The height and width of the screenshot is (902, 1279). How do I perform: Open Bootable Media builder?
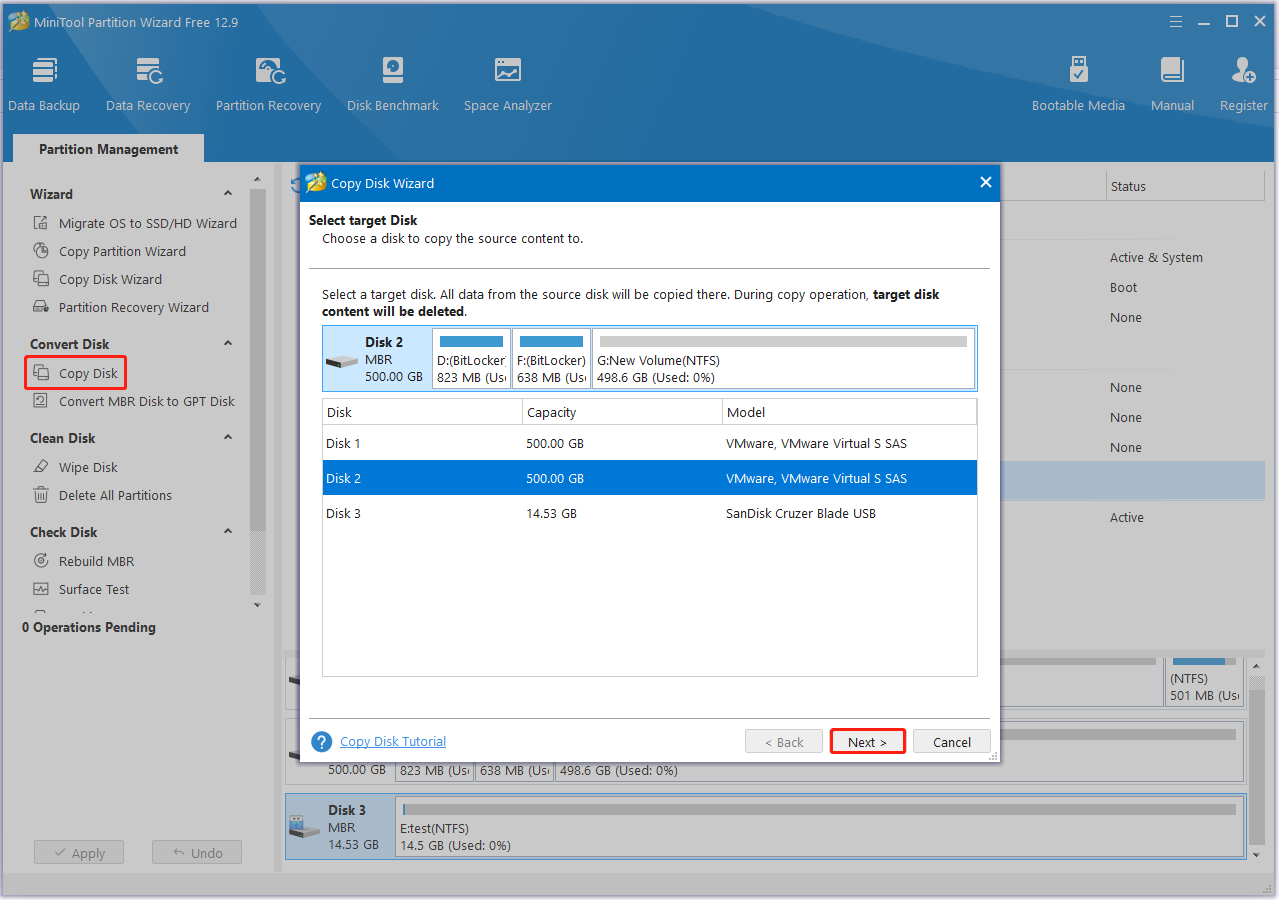pos(1078,84)
